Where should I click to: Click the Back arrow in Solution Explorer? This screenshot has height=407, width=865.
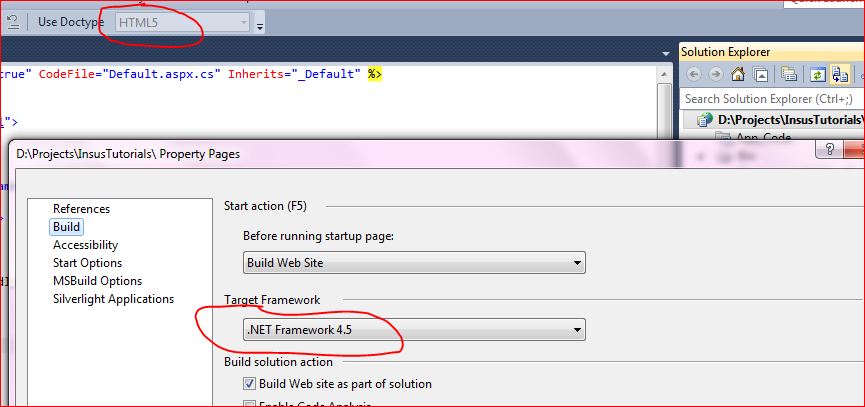[x=693, y=74]
